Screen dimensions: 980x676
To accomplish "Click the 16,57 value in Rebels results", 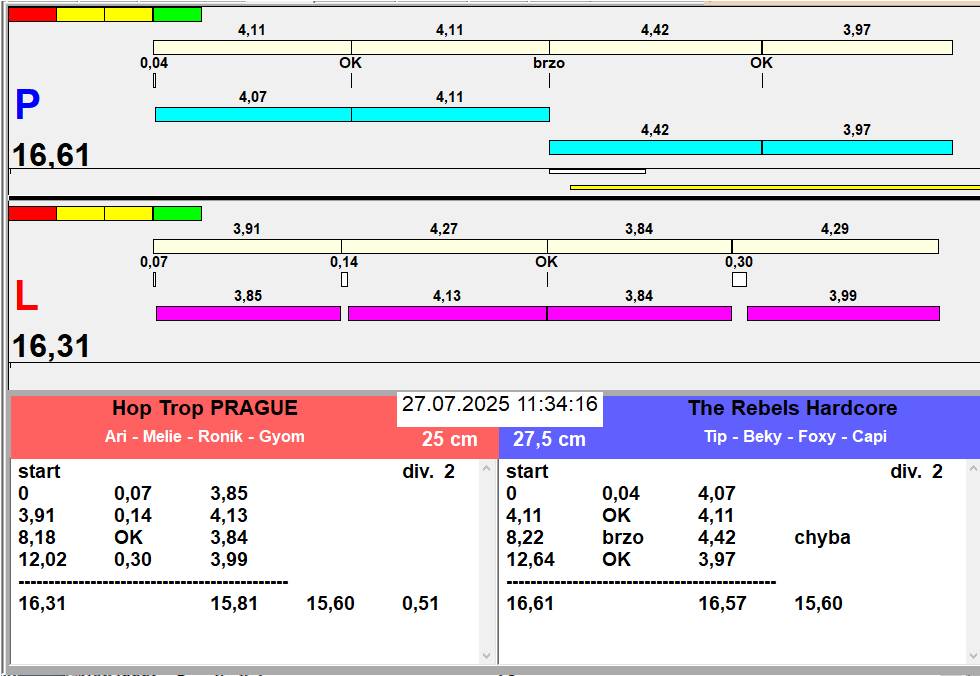I will [722, 604].
